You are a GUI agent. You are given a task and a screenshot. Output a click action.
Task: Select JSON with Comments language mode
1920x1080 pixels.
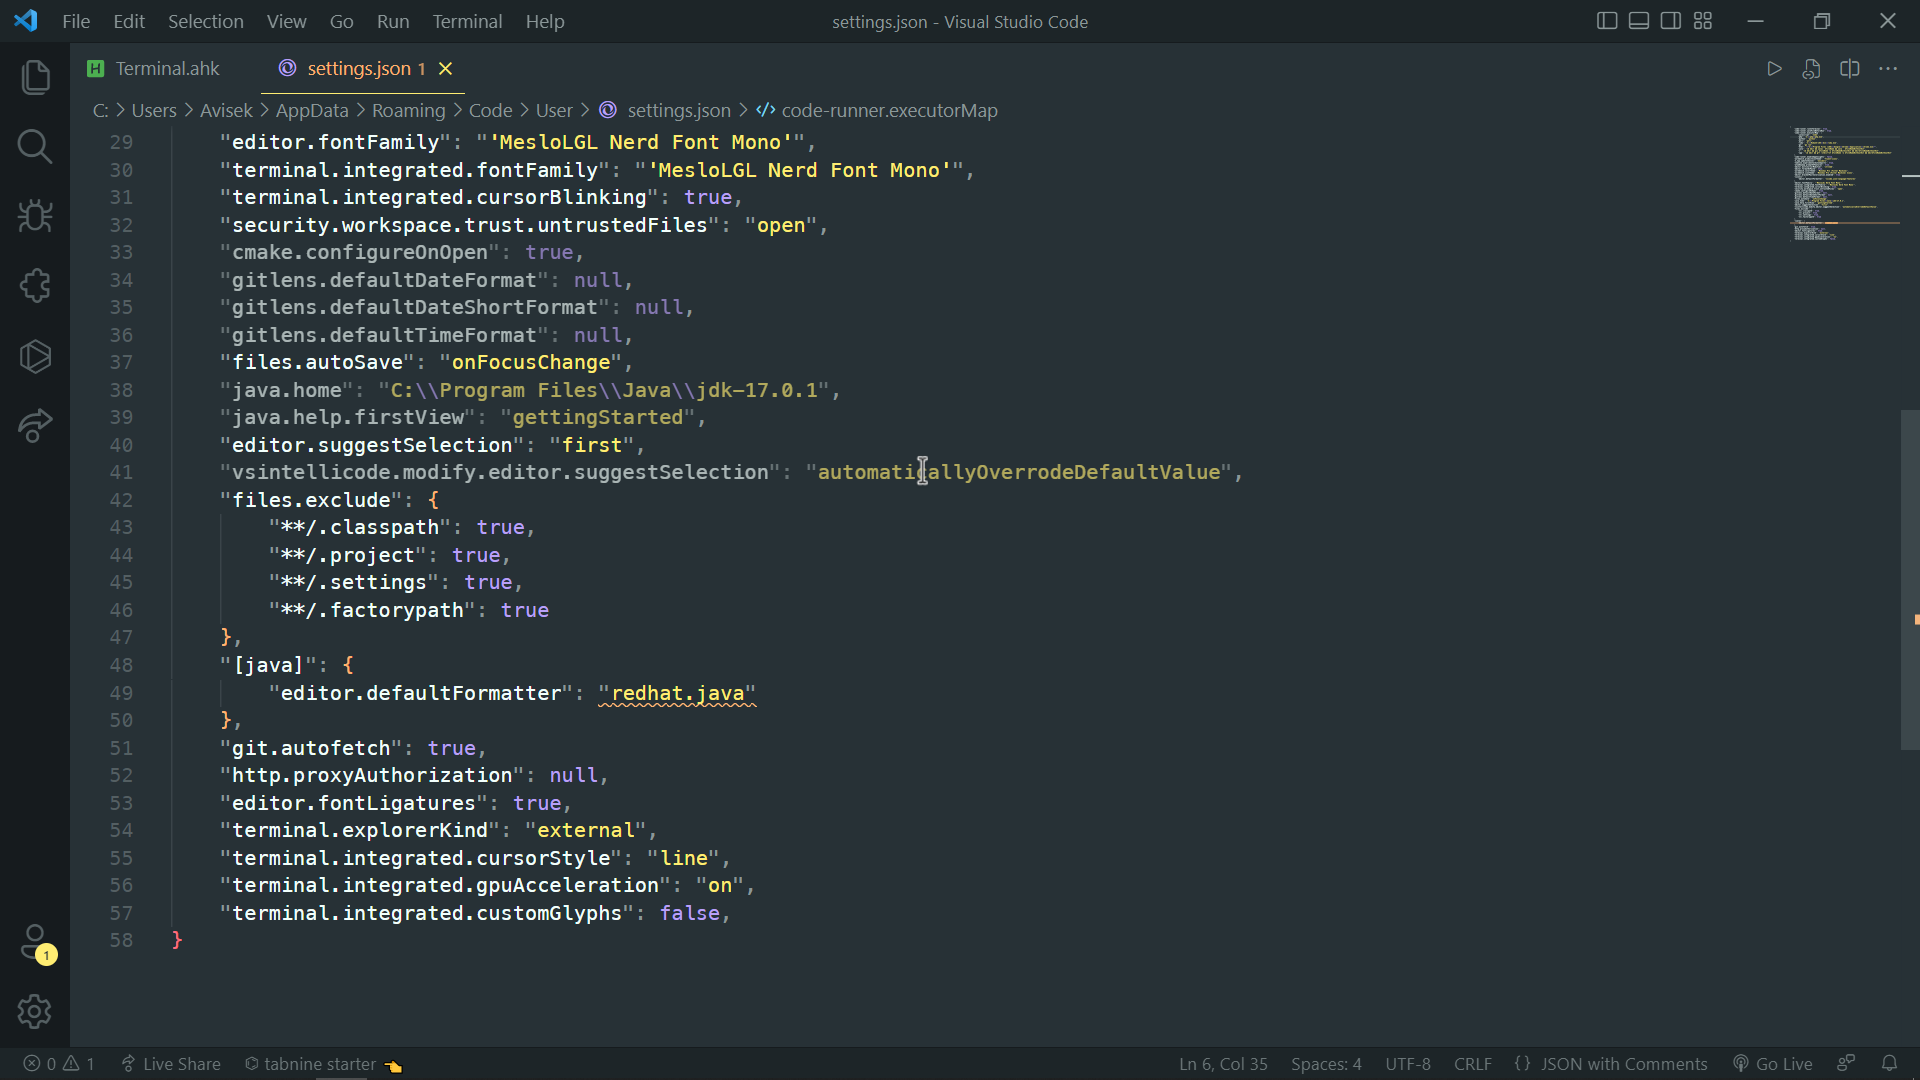(x=1623, y=1064)
